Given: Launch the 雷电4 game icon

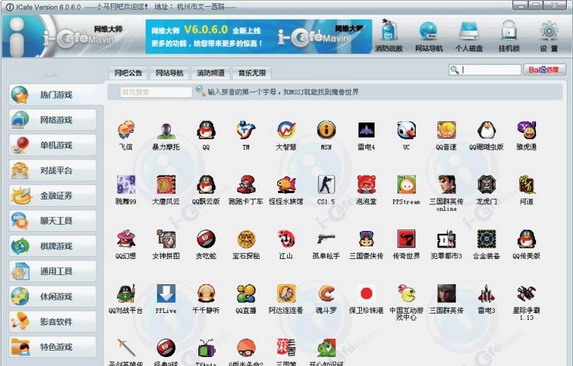Looking at the screenshot, I should click(366, 130).
